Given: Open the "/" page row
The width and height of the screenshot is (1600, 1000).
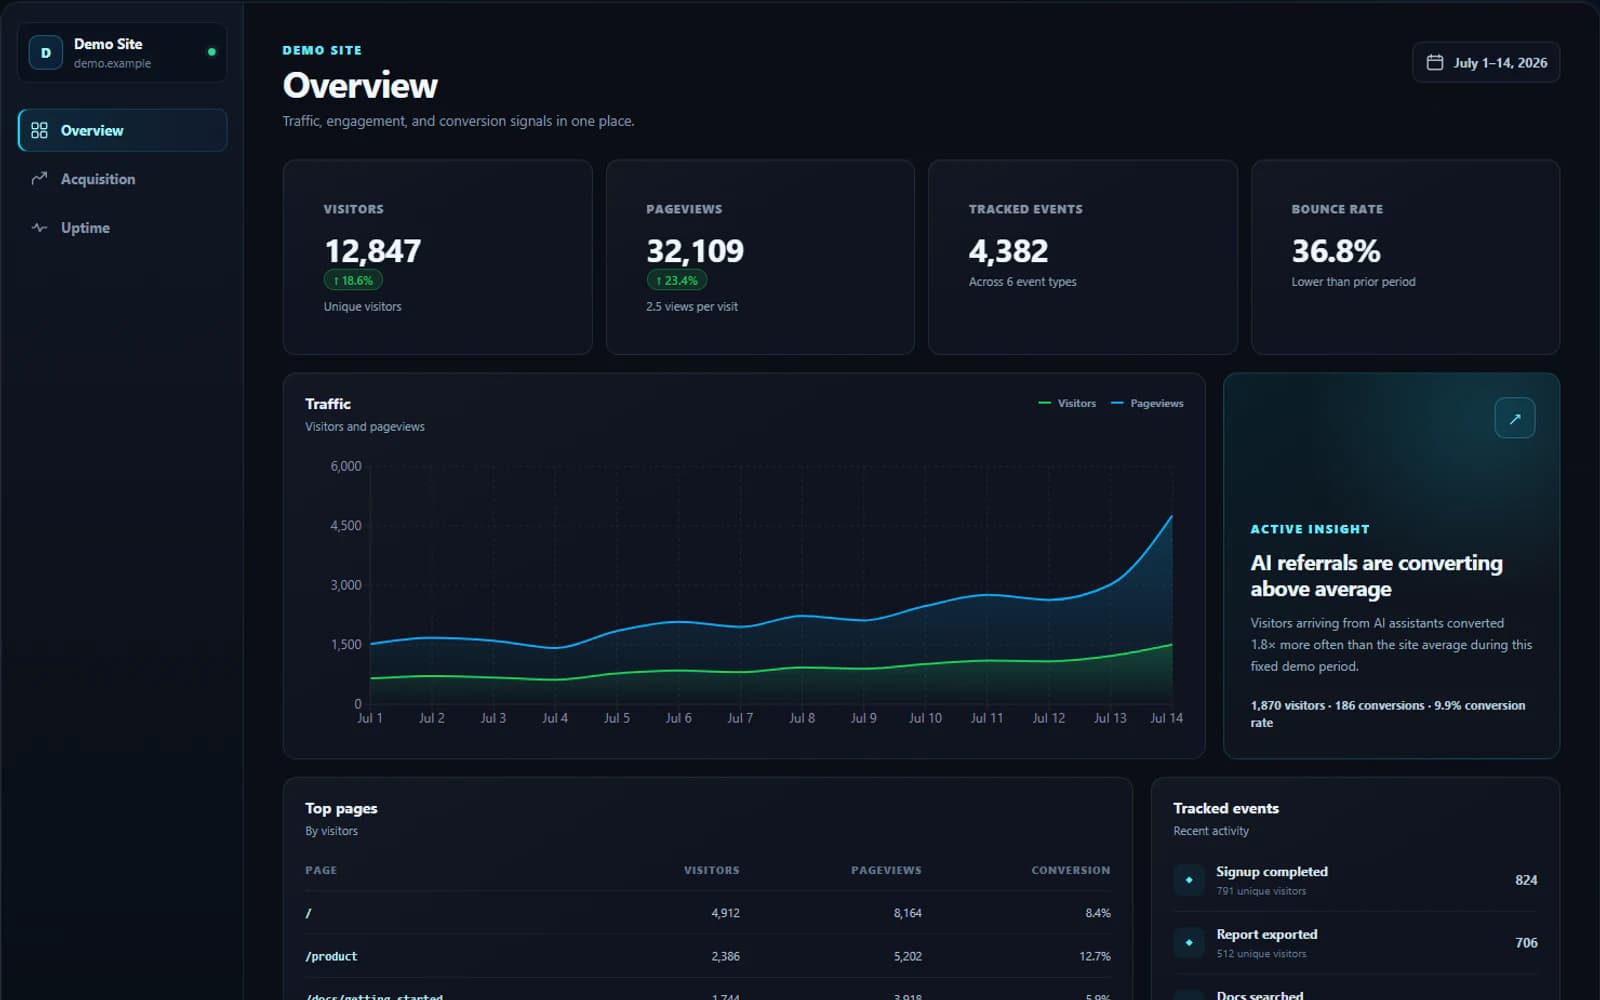Looking at the screenshot, I should click(707, 913).
